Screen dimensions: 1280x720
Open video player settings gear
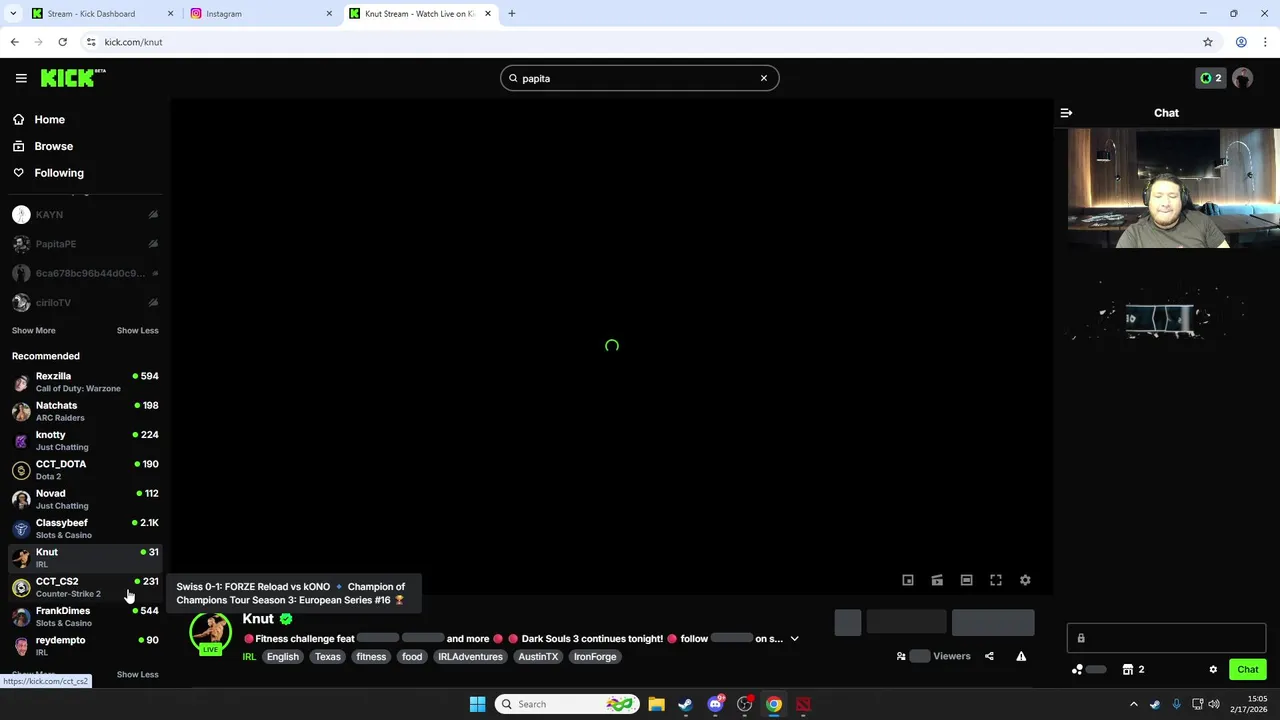tap(1025, 580)
